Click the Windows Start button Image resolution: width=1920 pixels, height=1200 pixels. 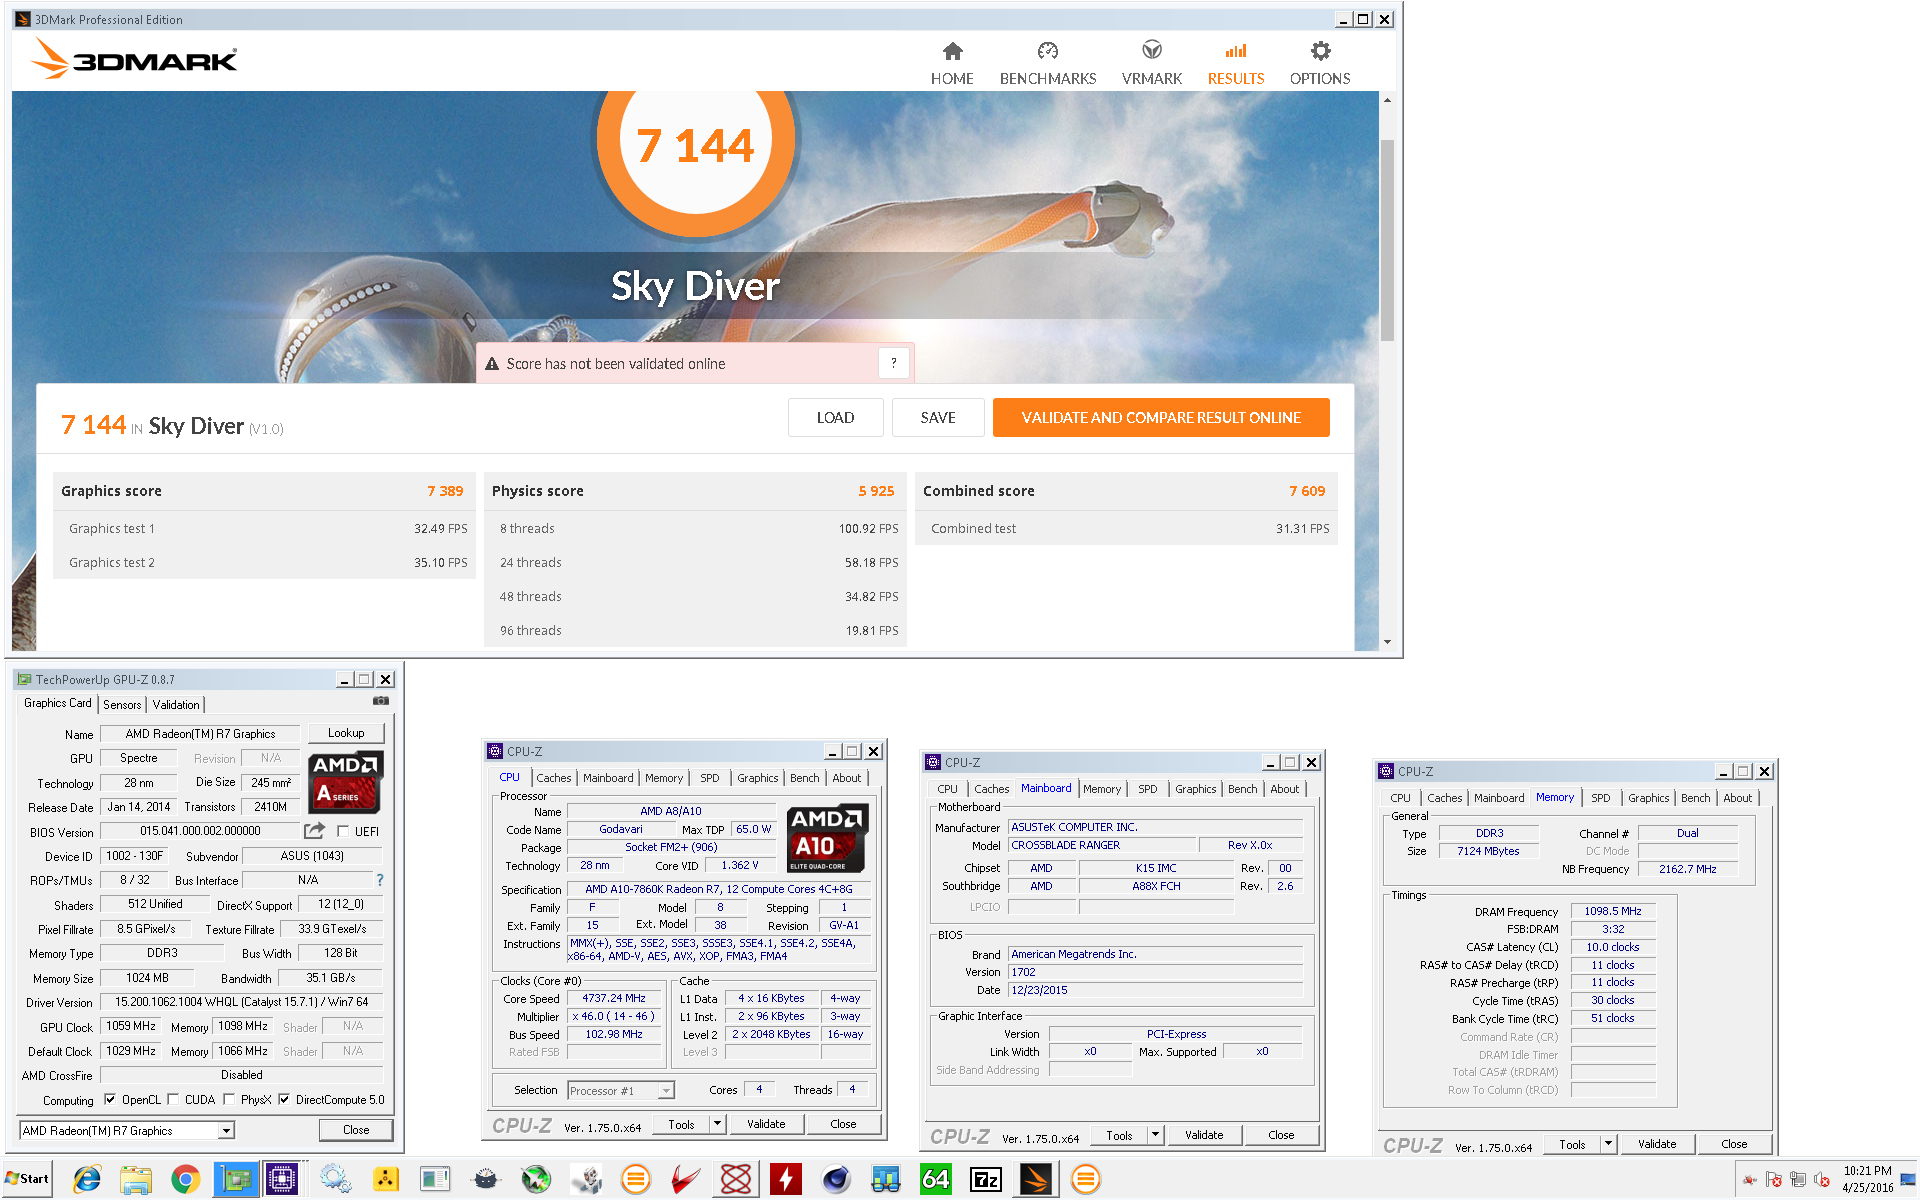(x=27, y=1179)
